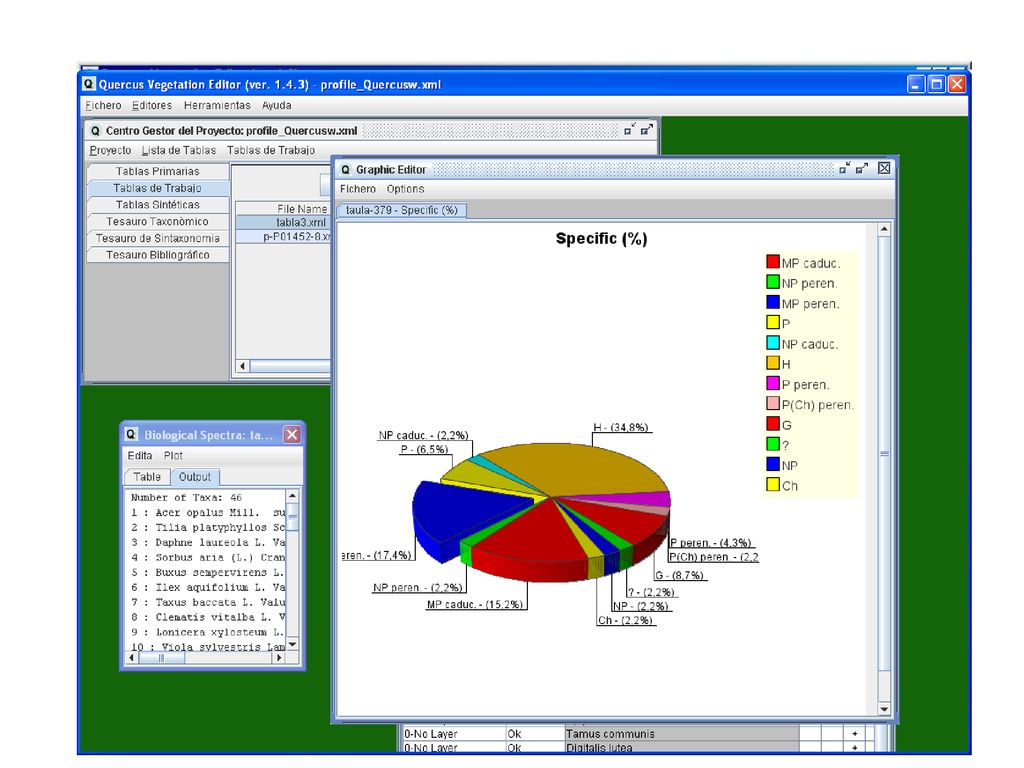Click P peren. magenta legend swatch
Image resolution: width=1024 pixels, height=768 pixels.
click(x=773, y=383)
